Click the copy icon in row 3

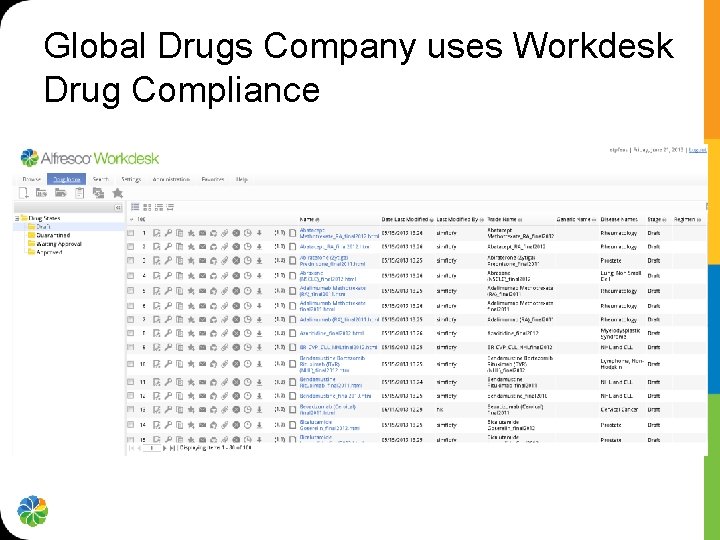[180, 261]
